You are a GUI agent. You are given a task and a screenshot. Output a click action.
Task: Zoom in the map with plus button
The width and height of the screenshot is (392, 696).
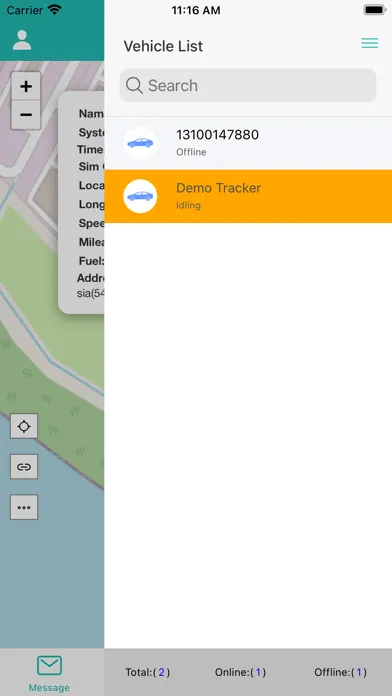(x=26, y=86)
